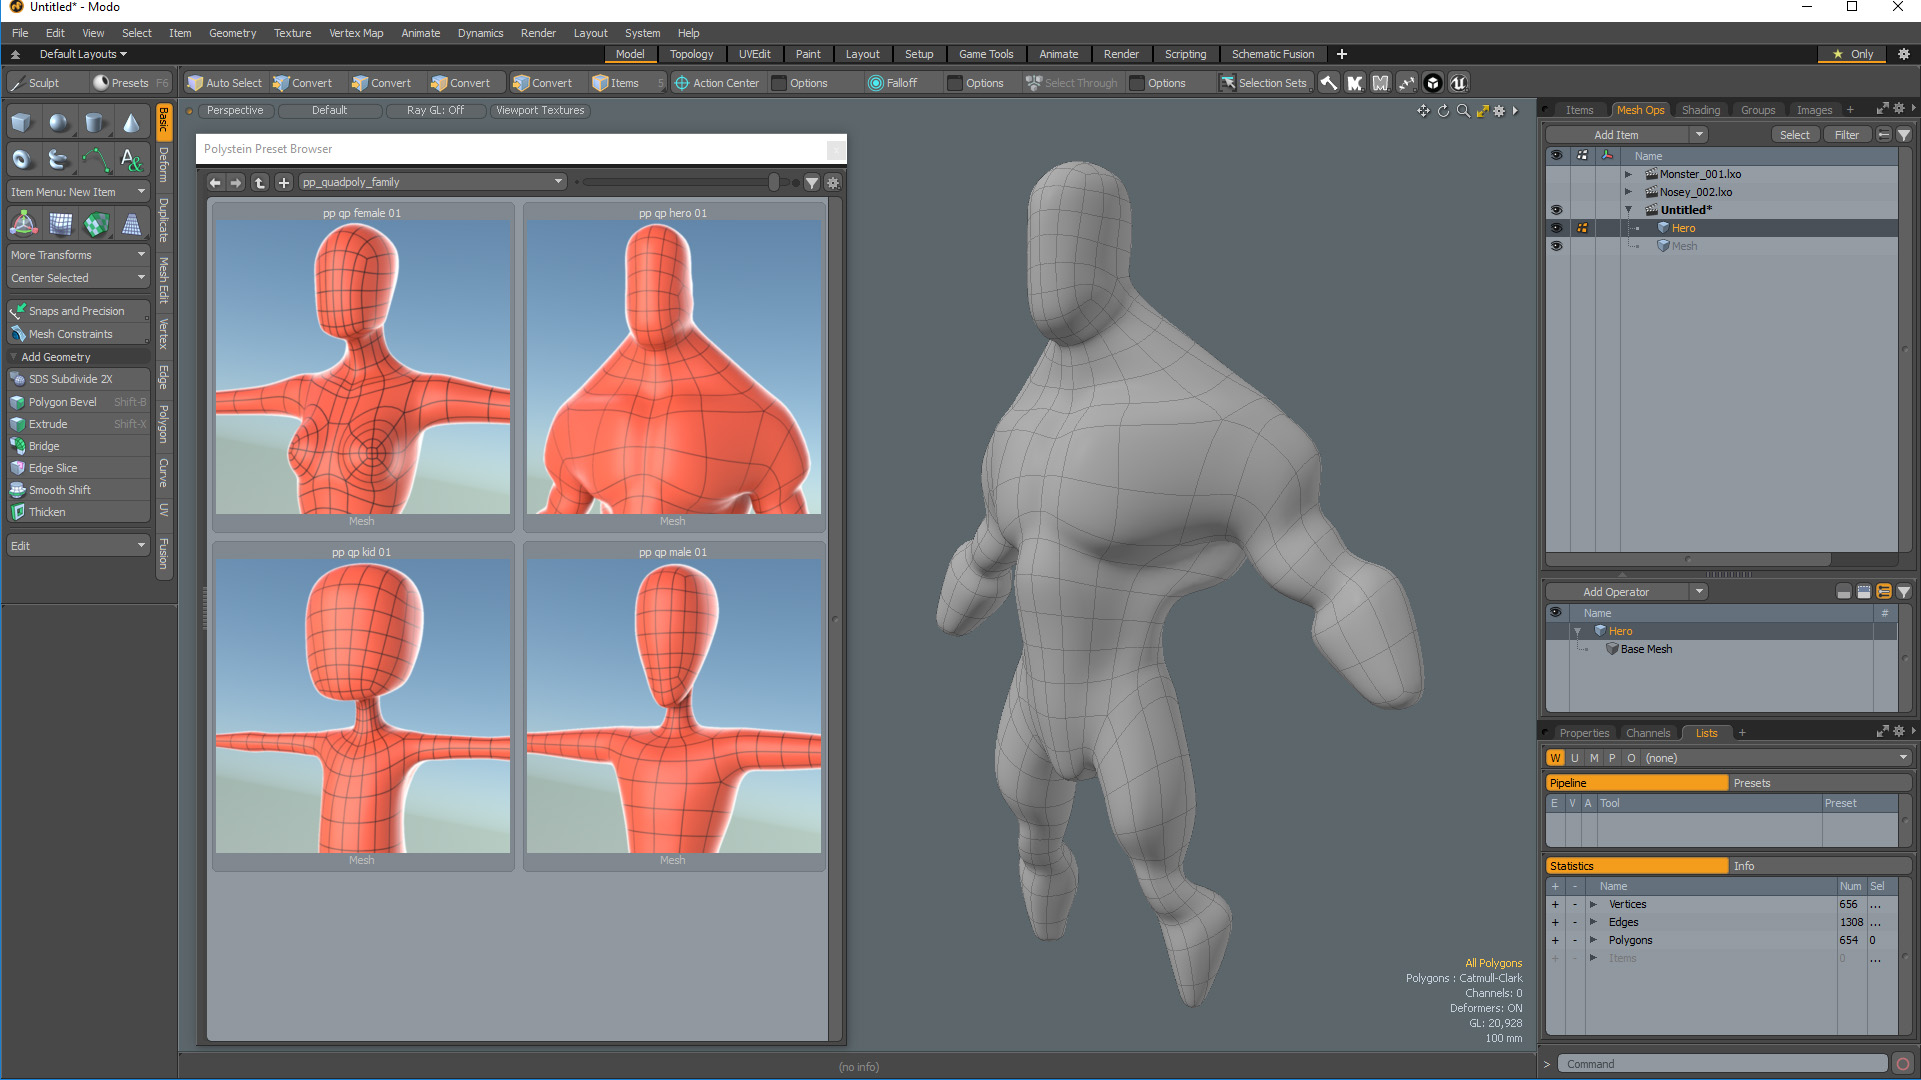The height and width of the screenshot is (1080, 1921).
Task: Click the Falloff icon in toolbar
Action: (x=875, y=83)
